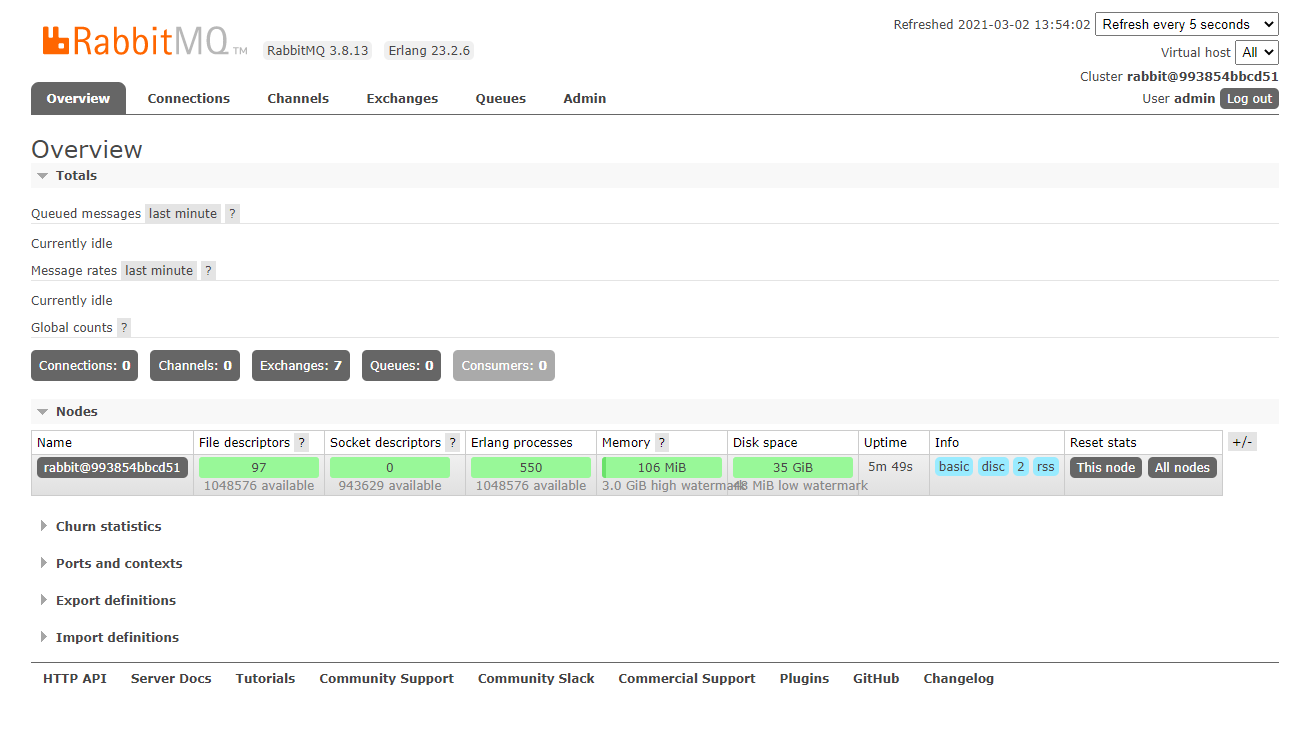1305x733 pixels.
Task: Click the Erlang 23.2.6 version badge
Action: pos(429,50)
